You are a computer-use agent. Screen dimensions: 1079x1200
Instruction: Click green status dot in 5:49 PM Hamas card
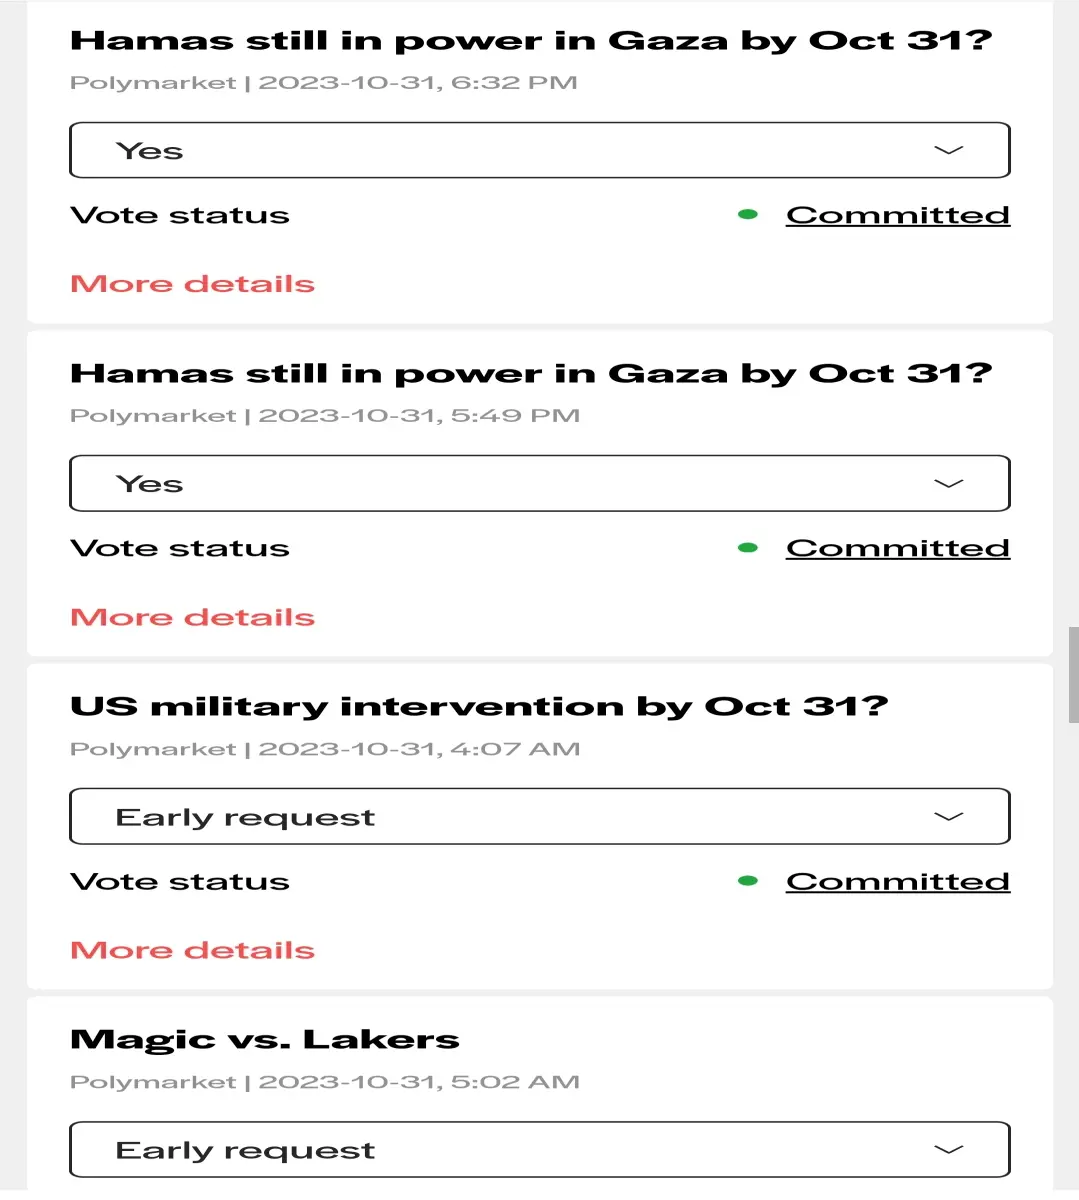pos(748,547)
